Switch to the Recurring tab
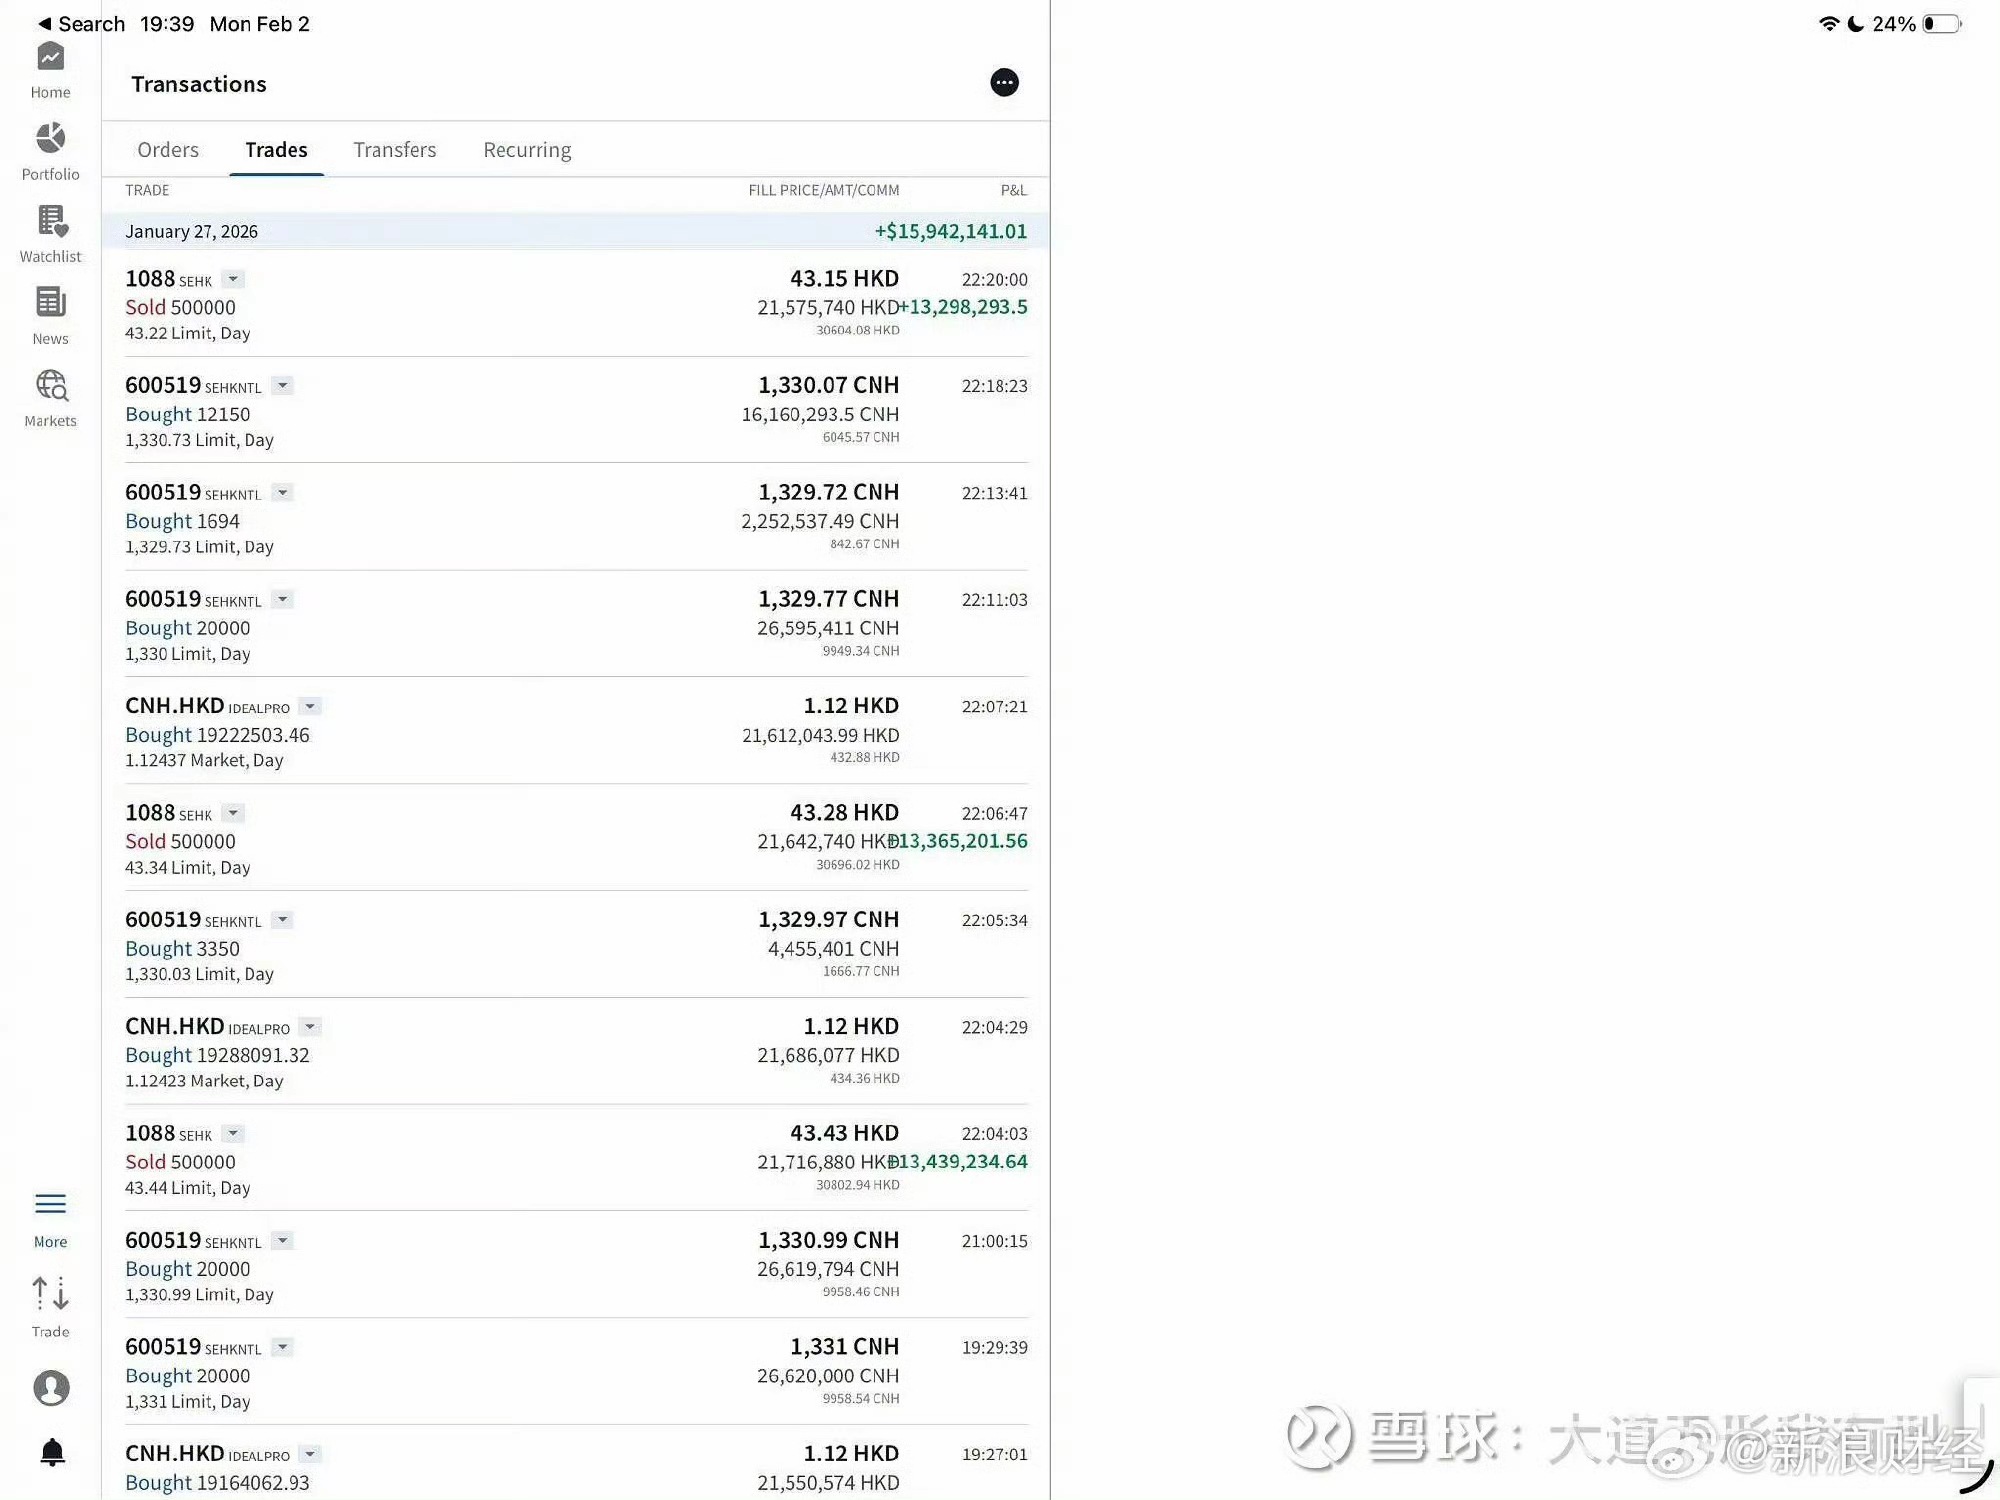The image size is (2000, 1500). [527, 149]
